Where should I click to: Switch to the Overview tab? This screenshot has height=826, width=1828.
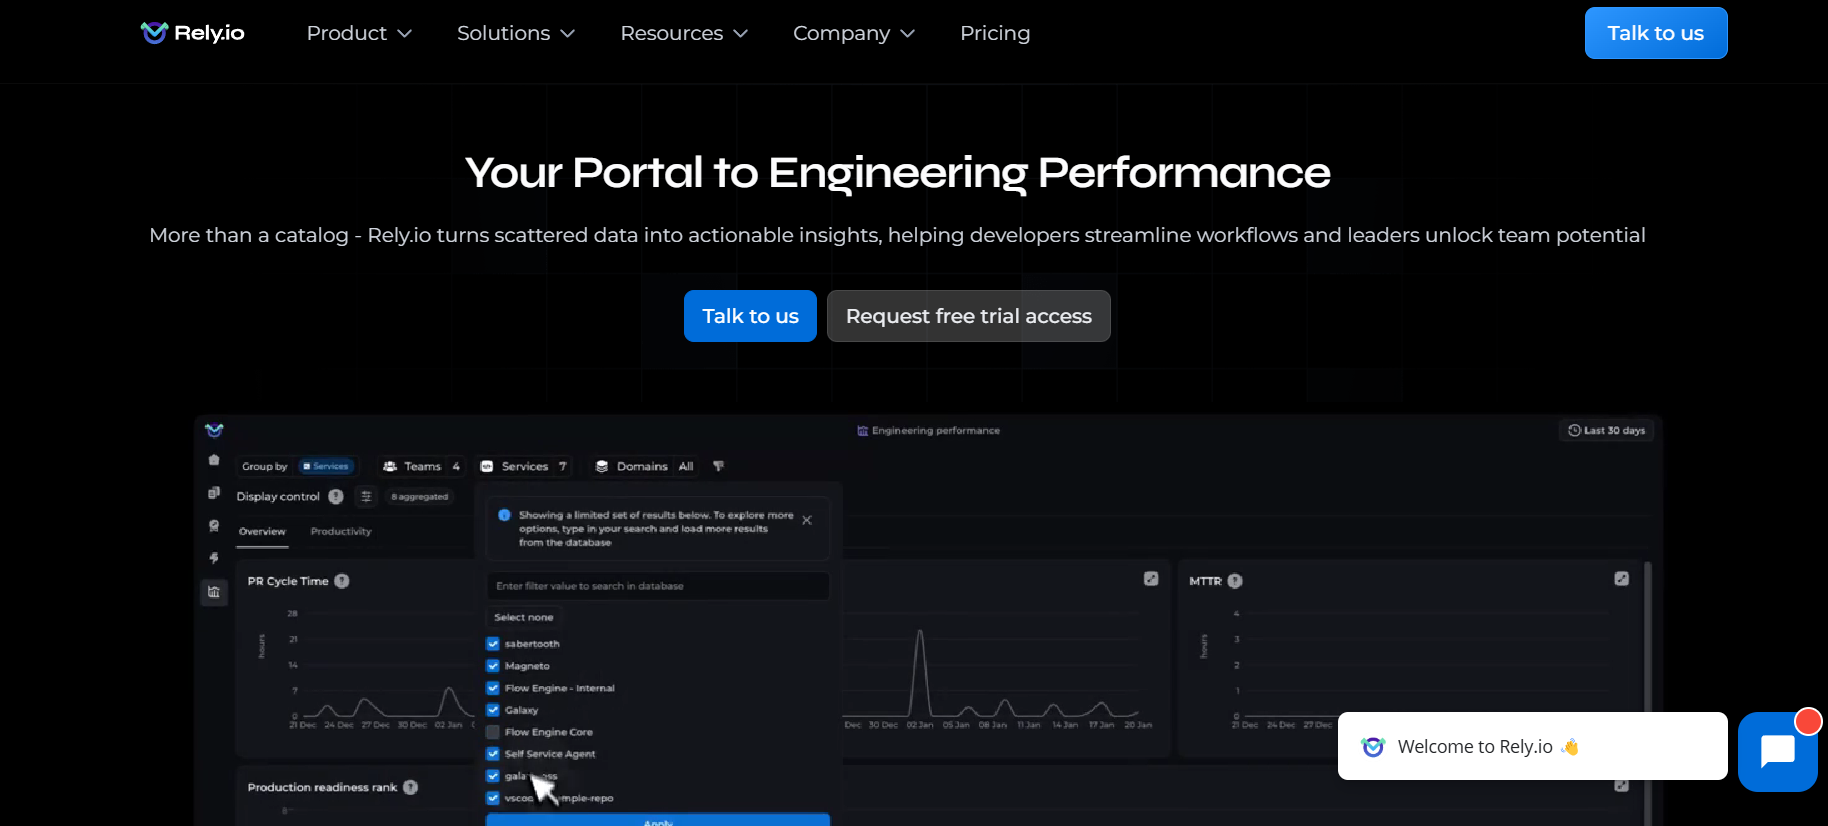click(262, 531)
